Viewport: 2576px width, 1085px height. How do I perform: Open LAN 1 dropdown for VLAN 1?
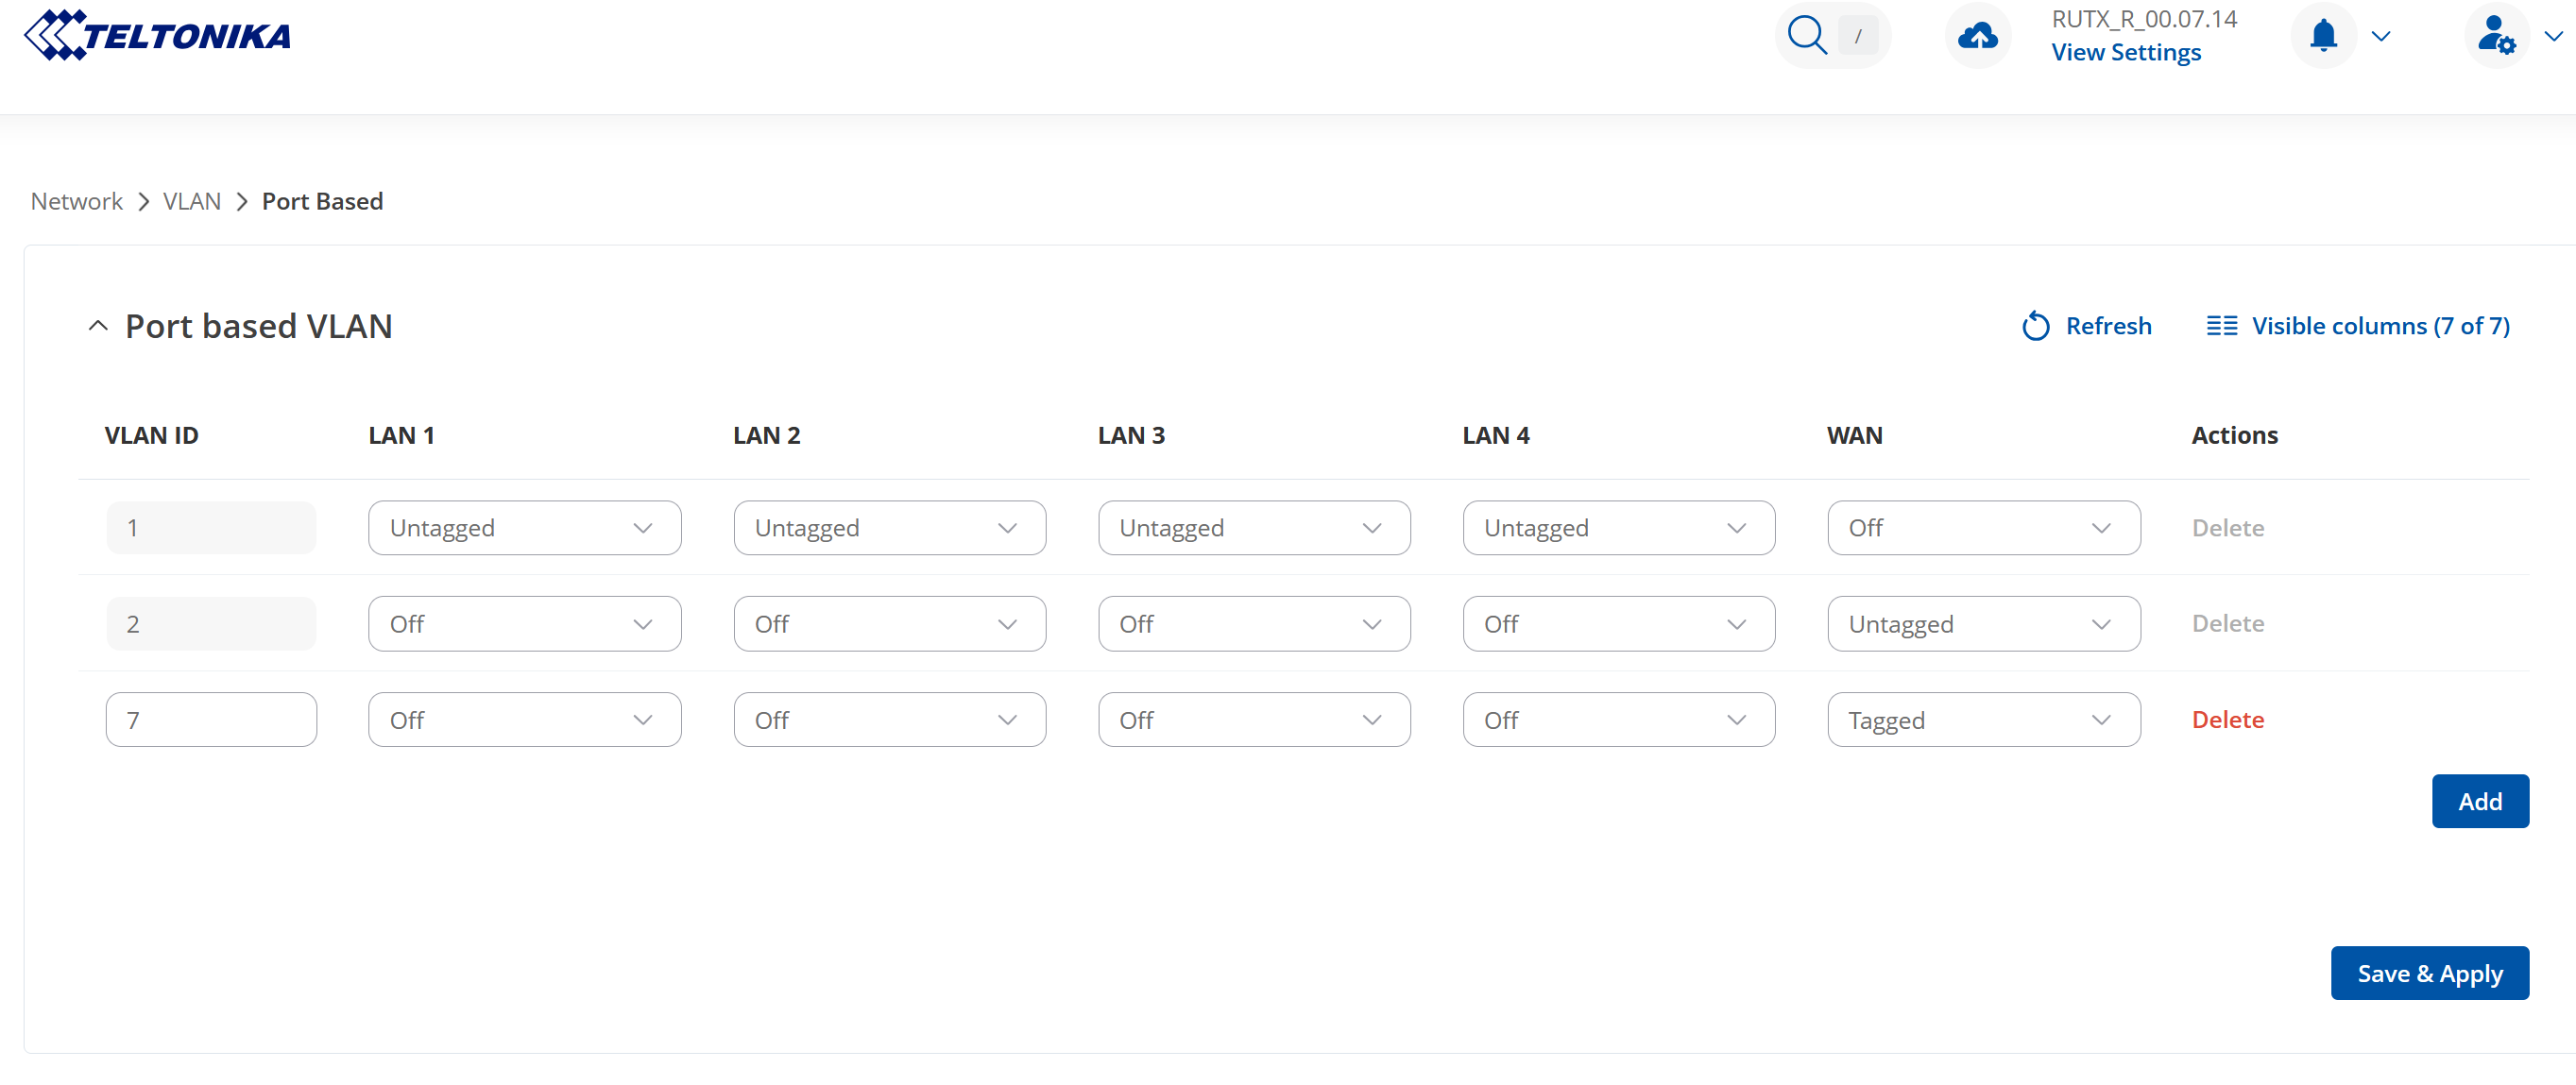(x=525, y=528)
